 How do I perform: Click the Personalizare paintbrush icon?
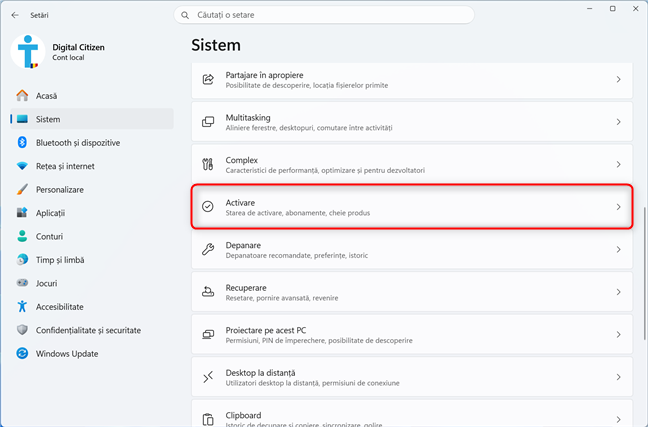click(x=22, y=190)
